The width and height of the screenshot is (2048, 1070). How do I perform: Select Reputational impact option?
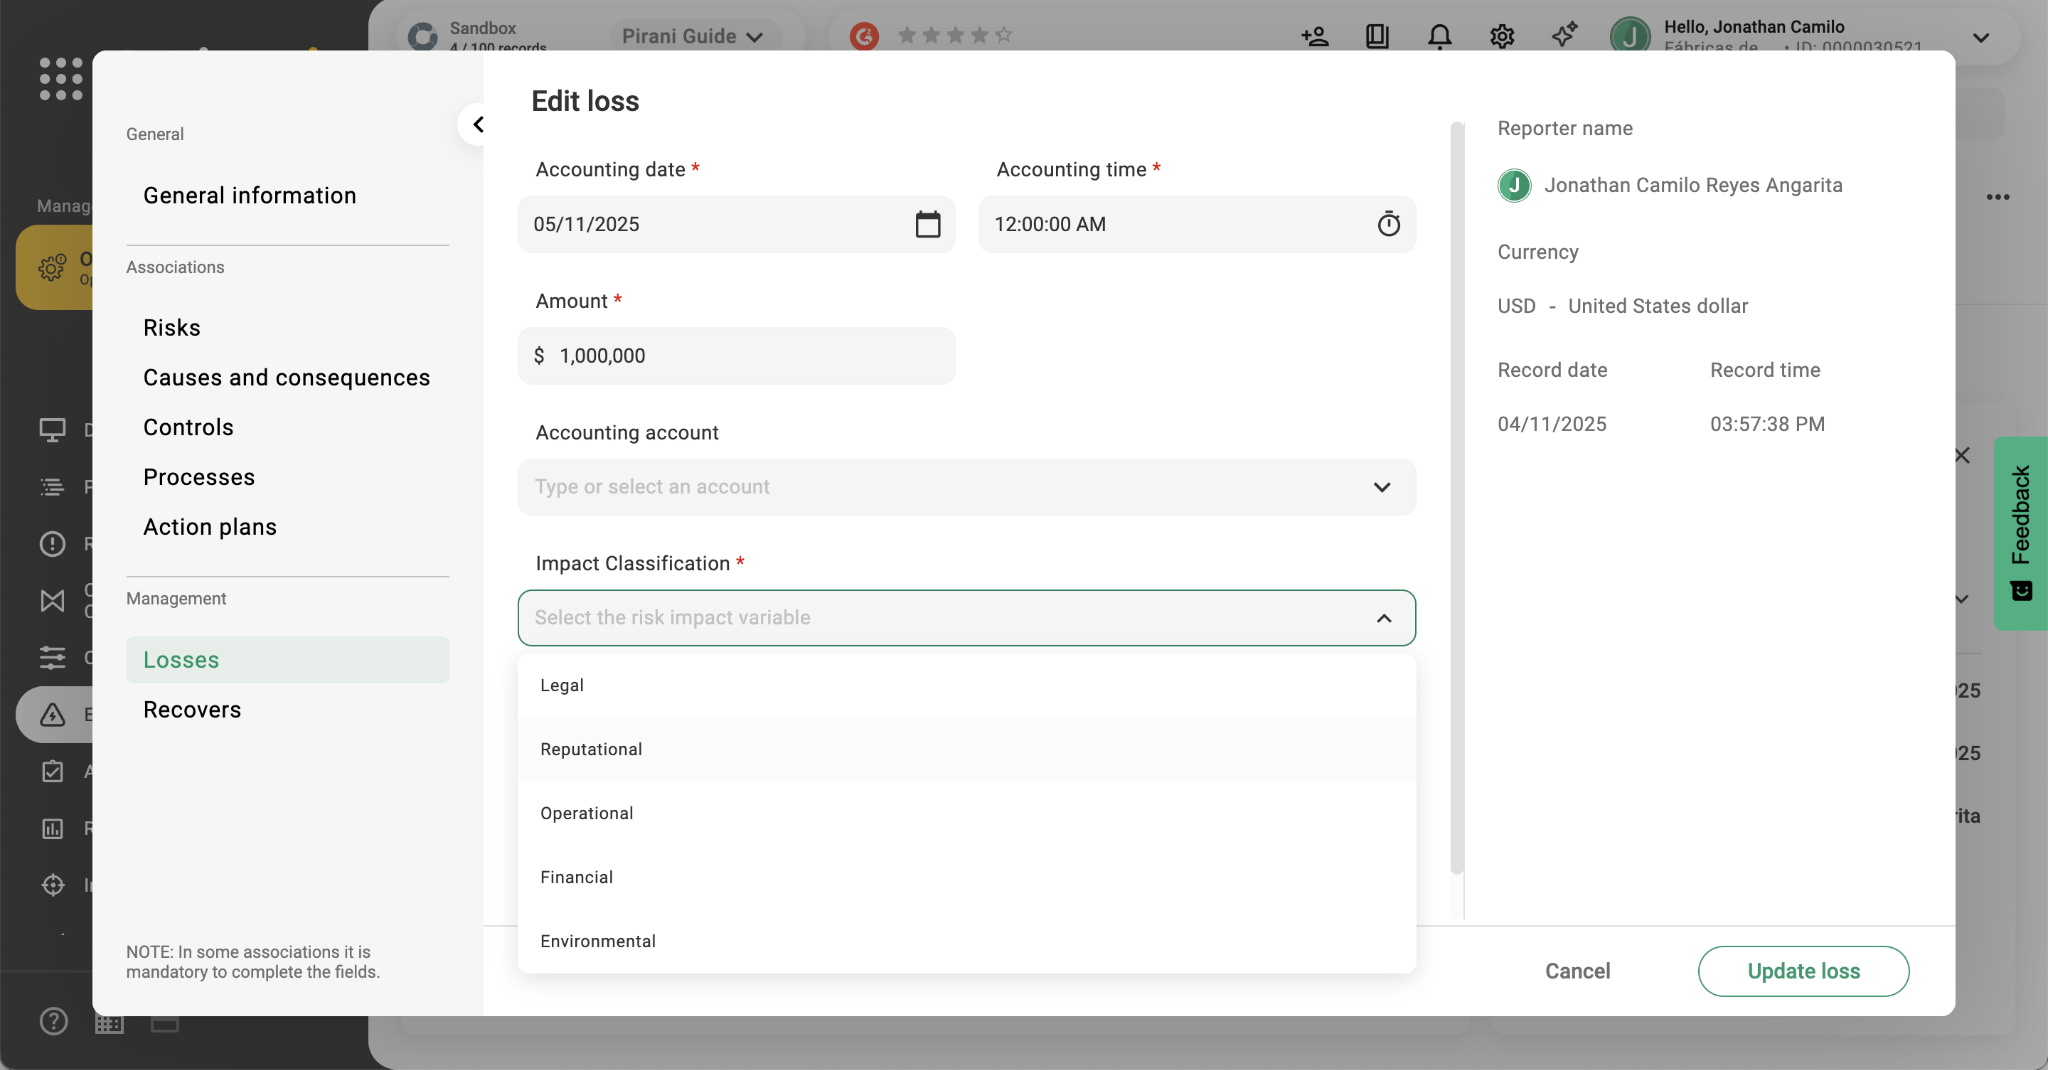[x=591, y=749]
